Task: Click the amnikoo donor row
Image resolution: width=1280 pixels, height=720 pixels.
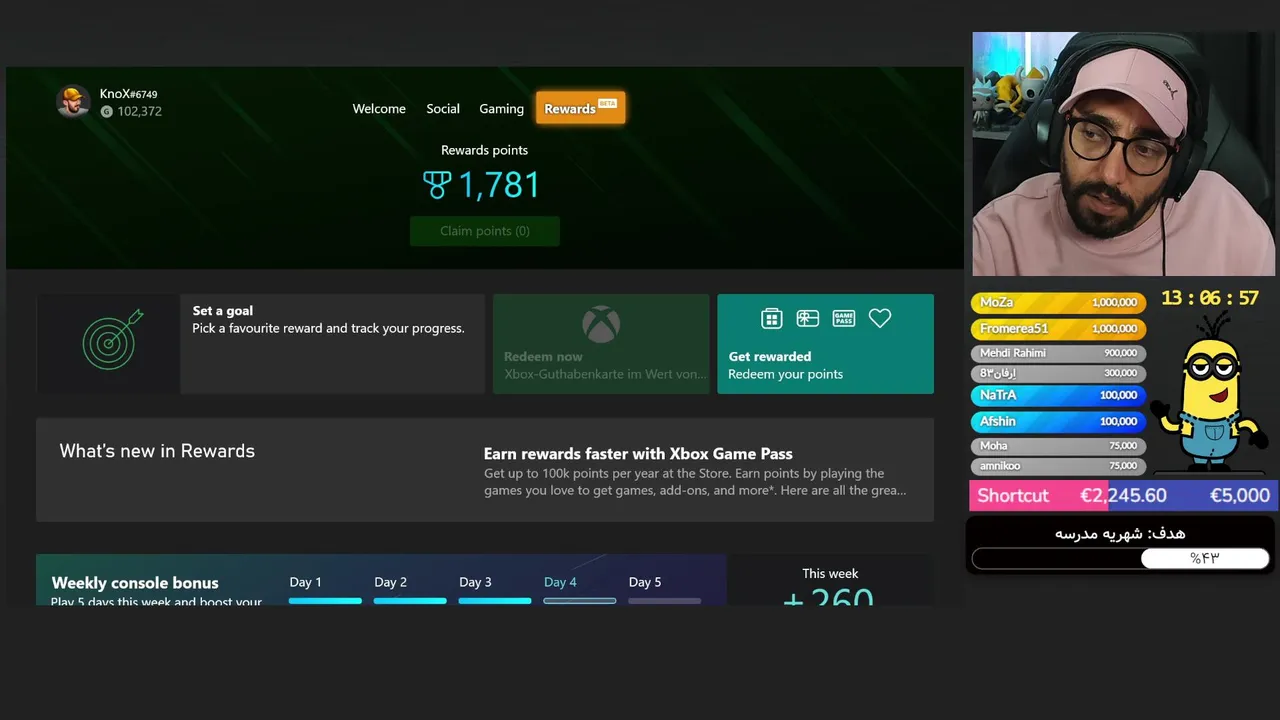Action: (1058, 466)
